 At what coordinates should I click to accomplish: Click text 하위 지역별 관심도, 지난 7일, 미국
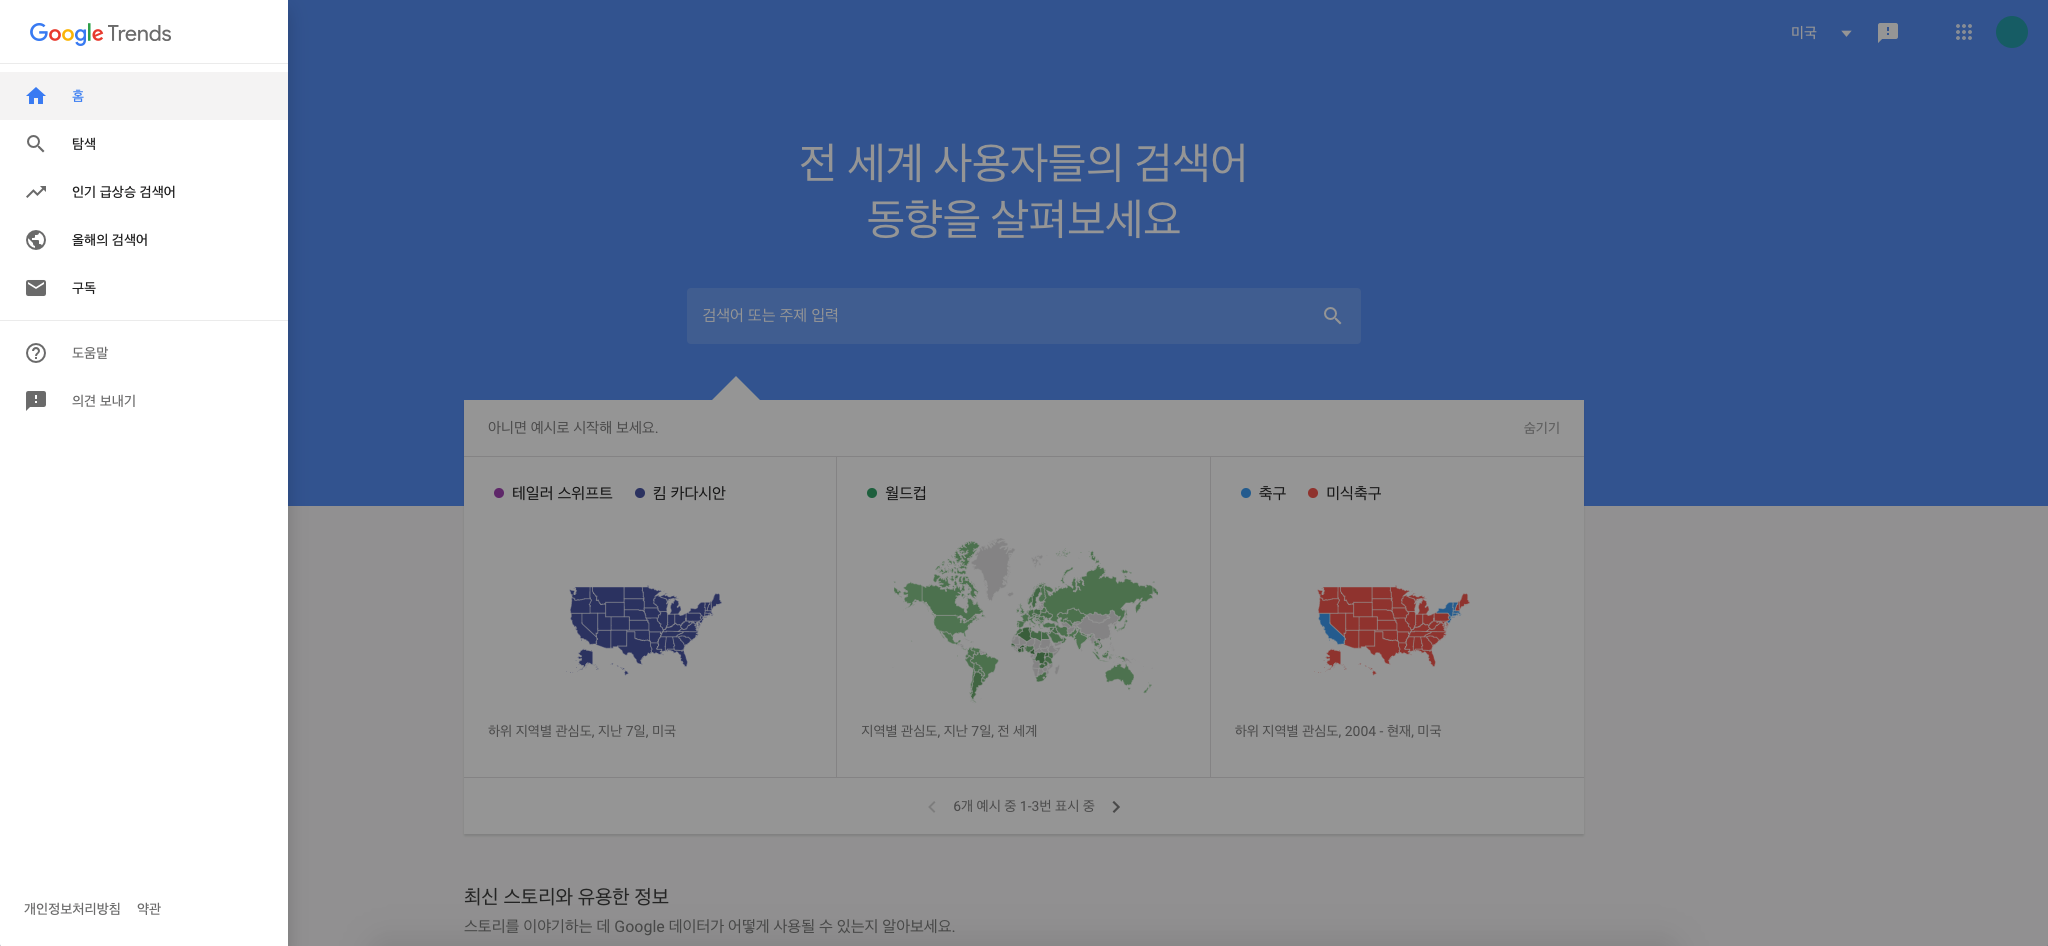(x=582, y=731)
